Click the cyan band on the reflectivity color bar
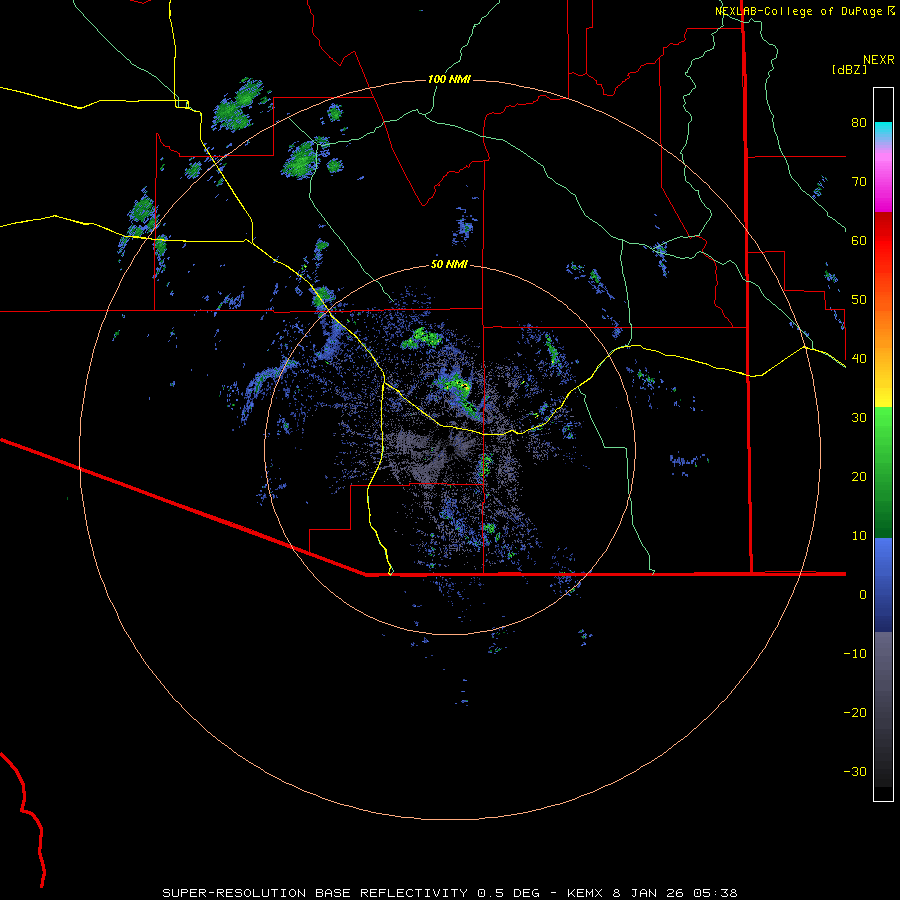900x900 pixels. [883, 131]
